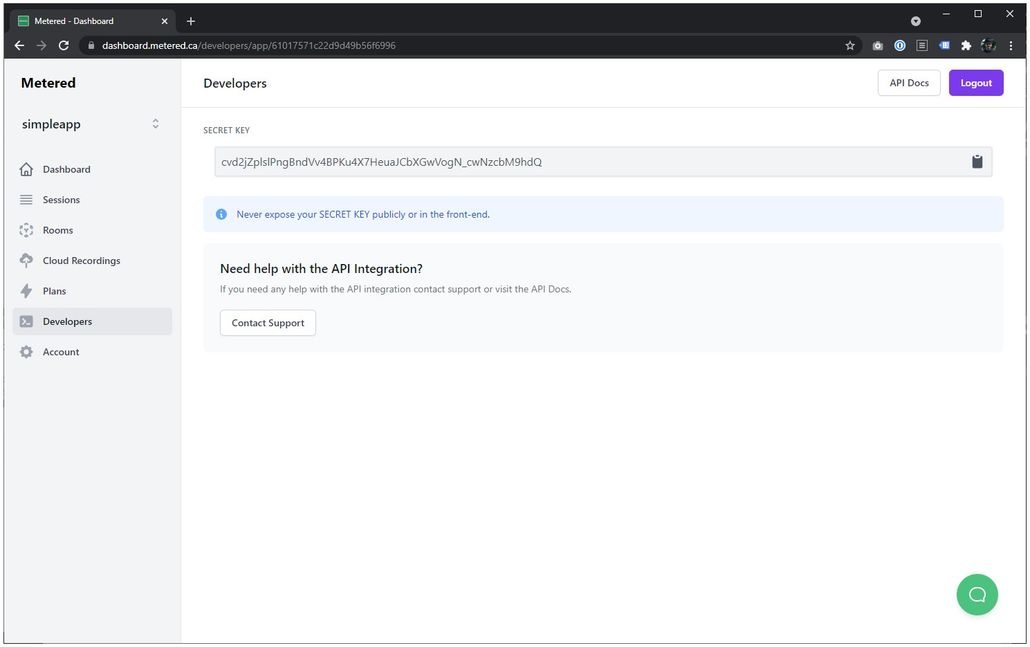Click the Sessions list icon
This screenshot has width=1030, height=647.
26,200
